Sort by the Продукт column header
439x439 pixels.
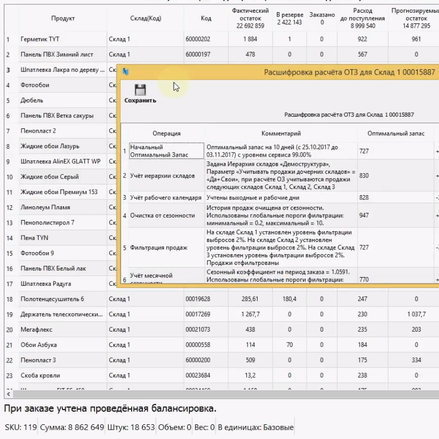(x=63, y=18)
